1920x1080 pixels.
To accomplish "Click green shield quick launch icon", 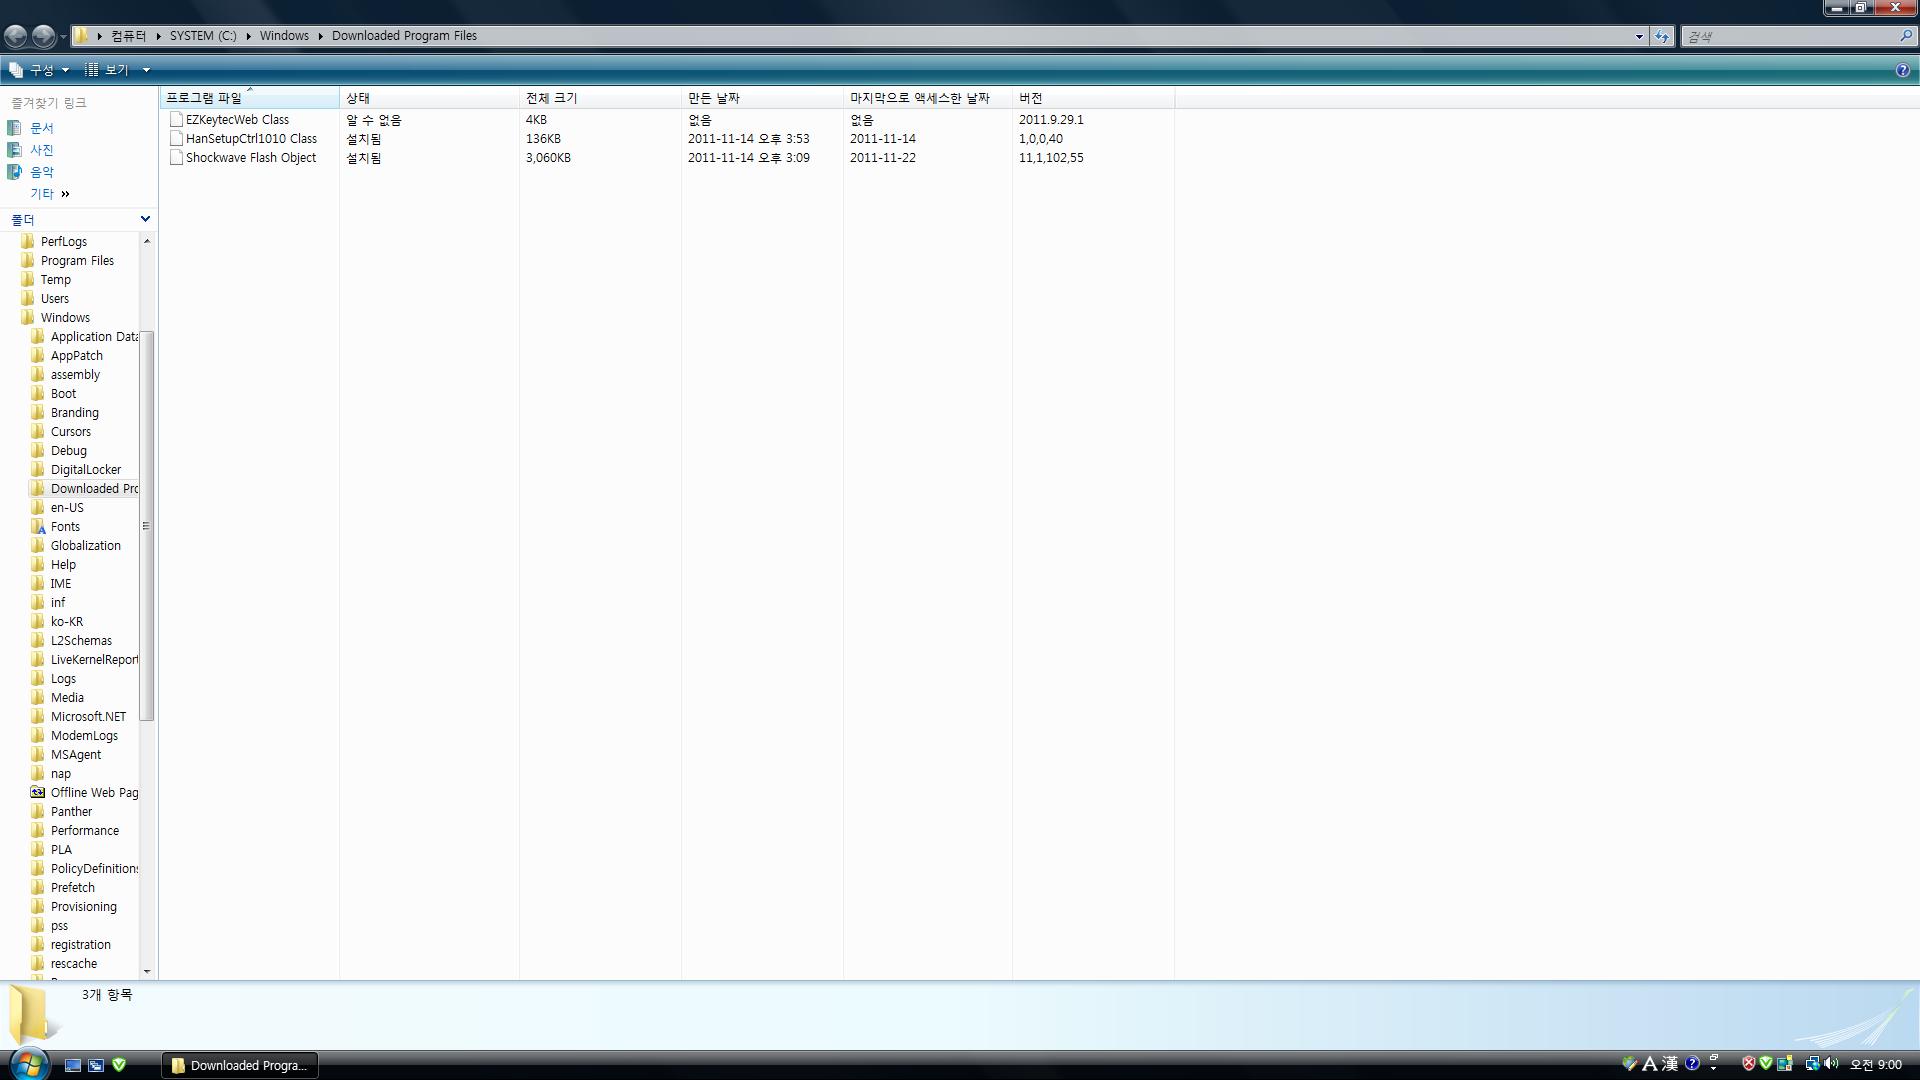I will pyautogui.click(x=119, y=1065).
